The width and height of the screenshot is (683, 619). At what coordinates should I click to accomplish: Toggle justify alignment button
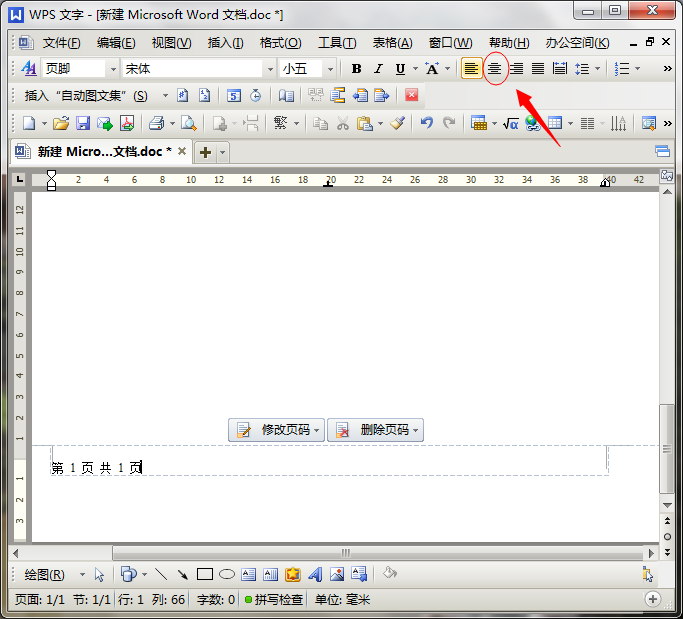point(538,69)
